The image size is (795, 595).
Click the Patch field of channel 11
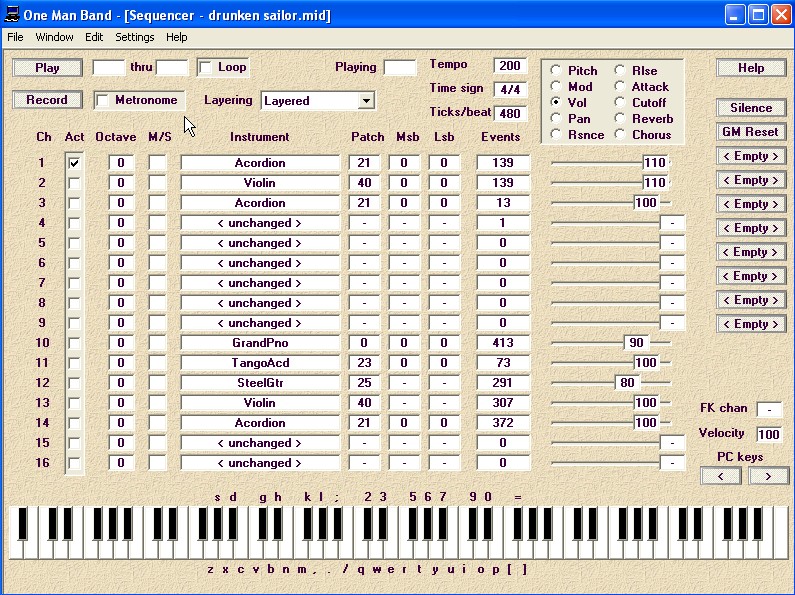(364, 363)
